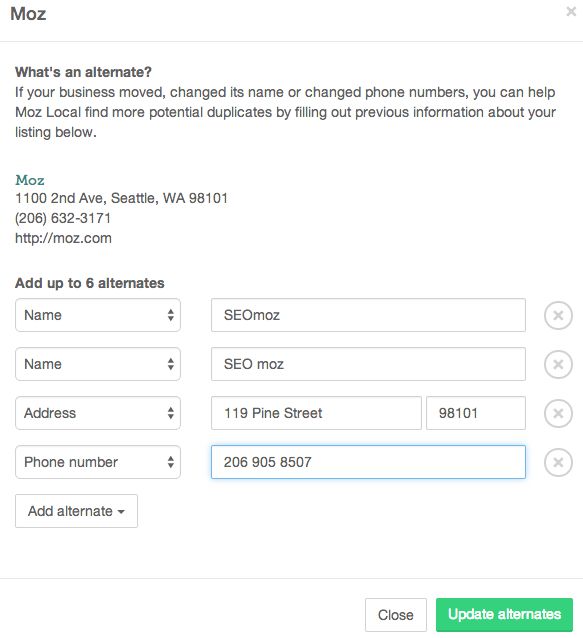
Task: Close the Moz dialog with the X
Action: (x=571, y=11)
